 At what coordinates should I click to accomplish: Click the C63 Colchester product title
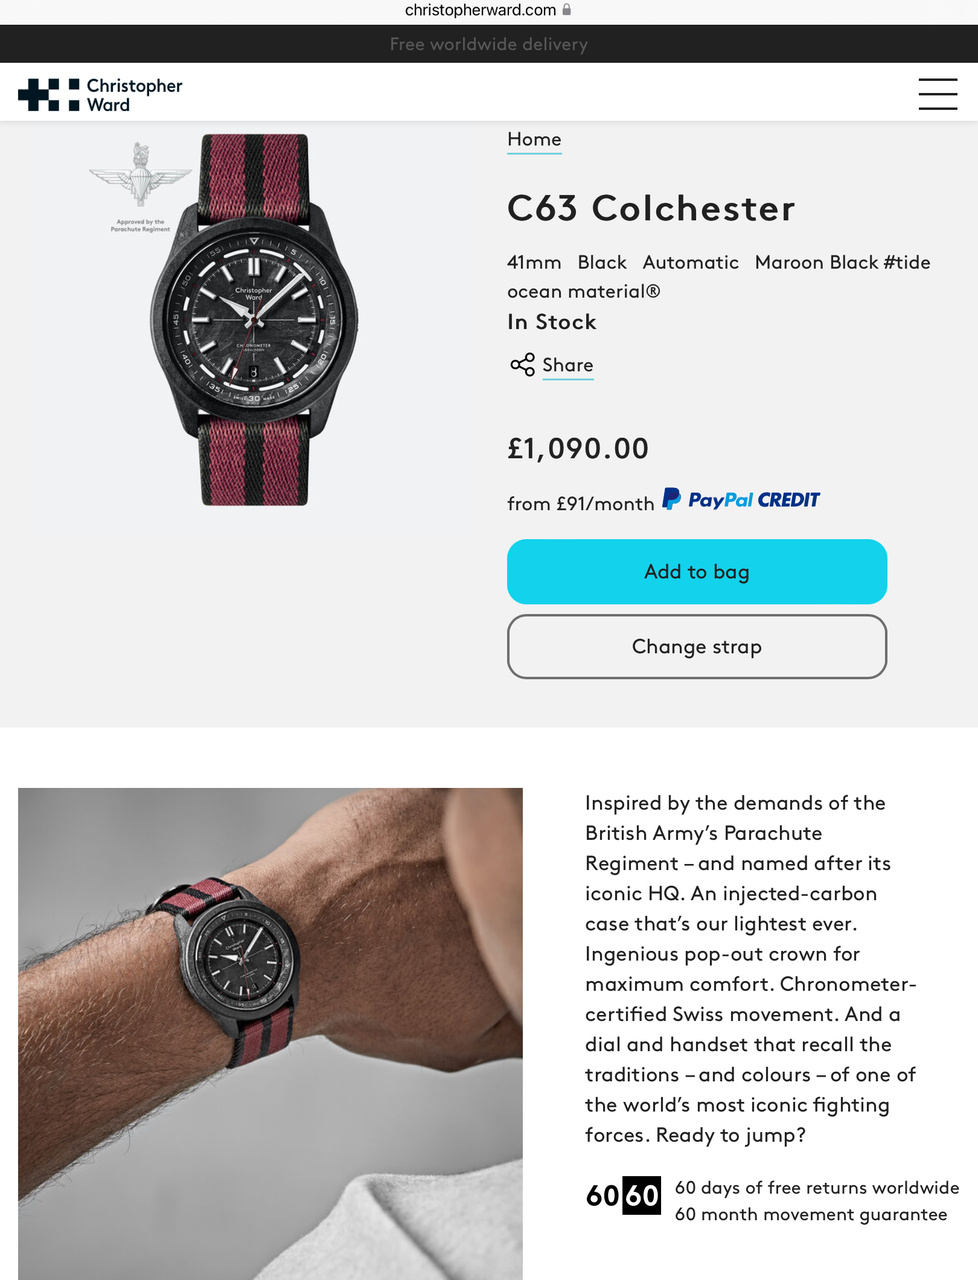pyautogui.click(x=651, y=208)
